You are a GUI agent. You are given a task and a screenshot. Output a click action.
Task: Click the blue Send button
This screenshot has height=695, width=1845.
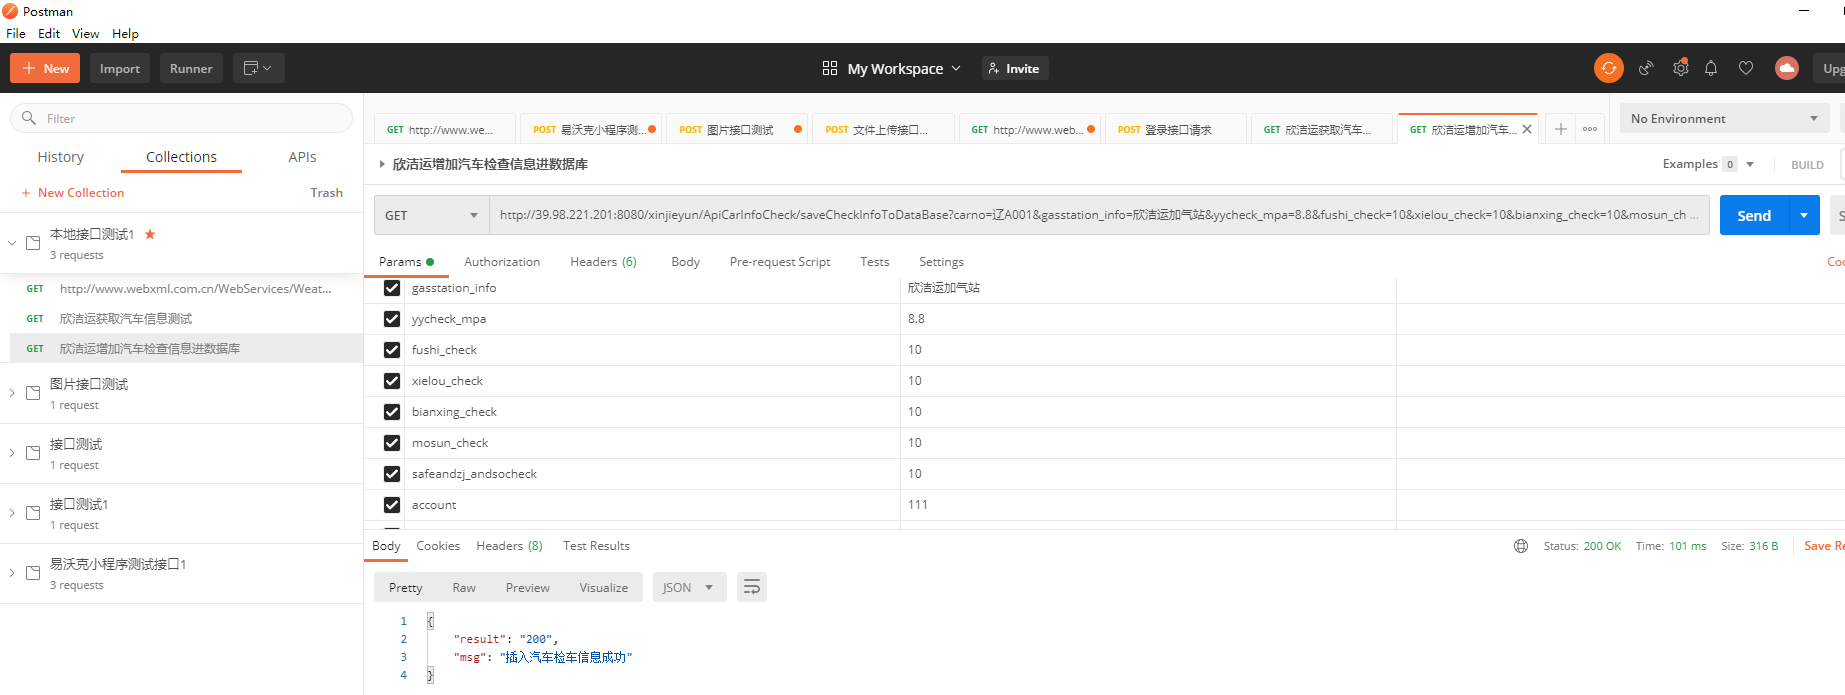click(1753, 215)
